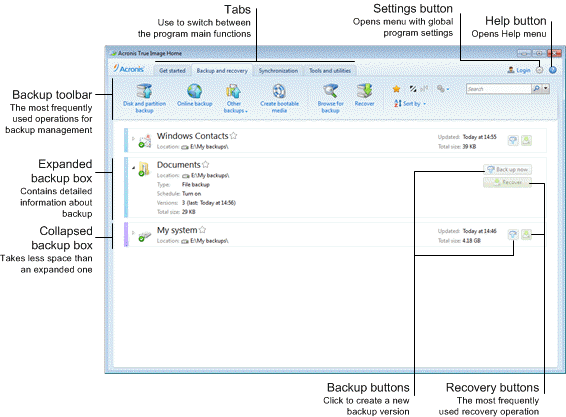Switch to the Synchronization tab
The image size is (566, 417).
(278, 71)
